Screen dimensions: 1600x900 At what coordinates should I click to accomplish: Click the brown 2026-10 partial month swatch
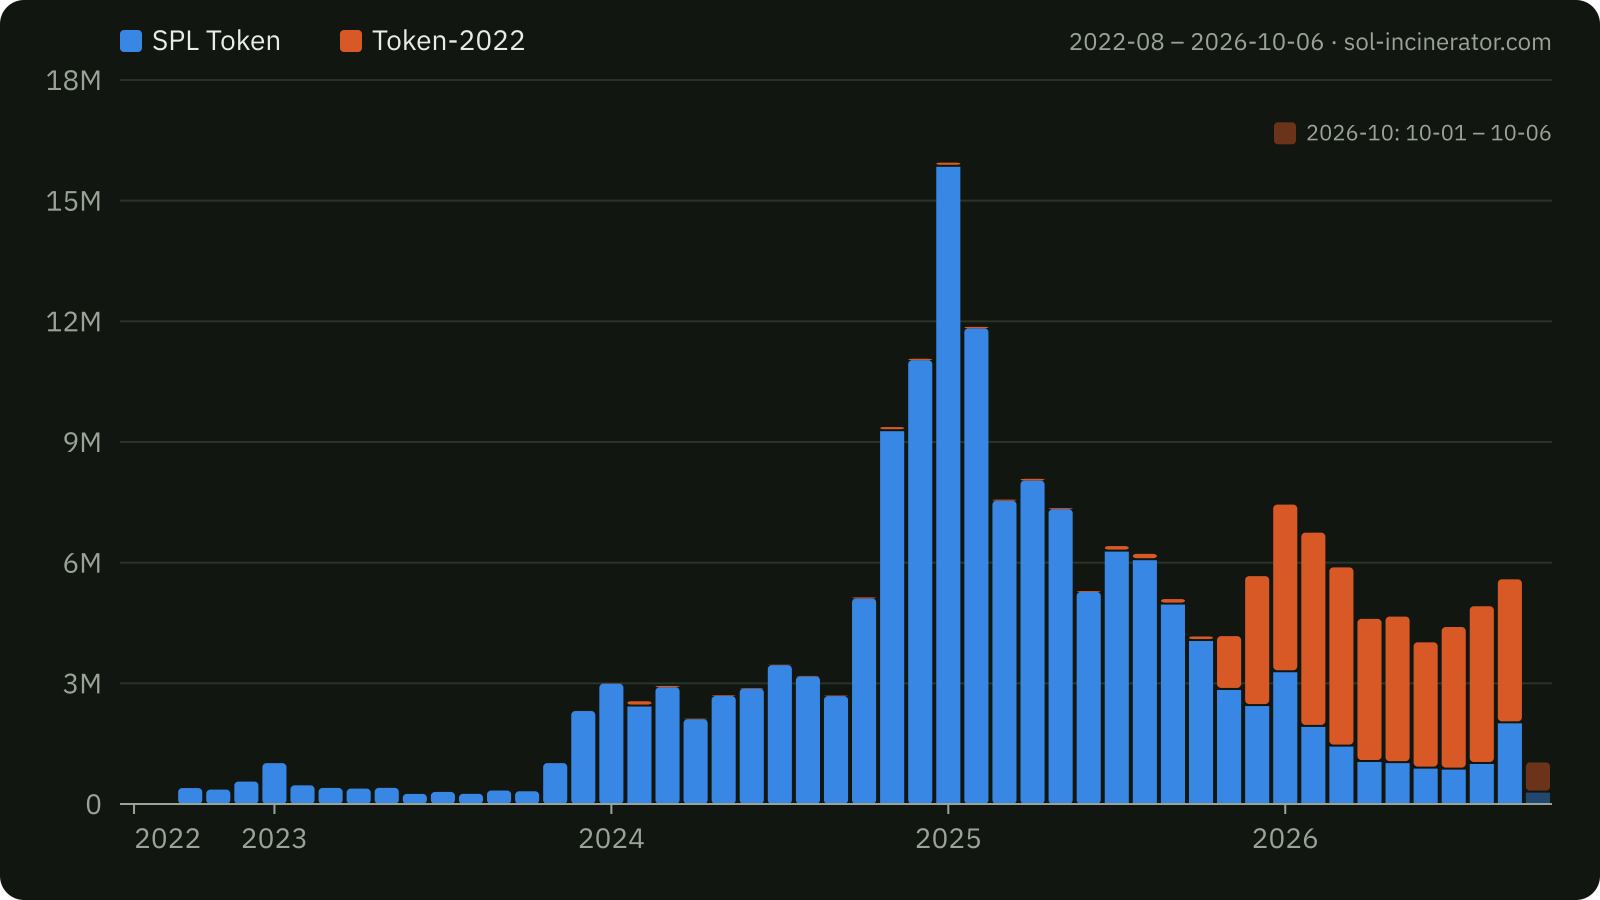pyautogui.click(x=1285, y=133)
